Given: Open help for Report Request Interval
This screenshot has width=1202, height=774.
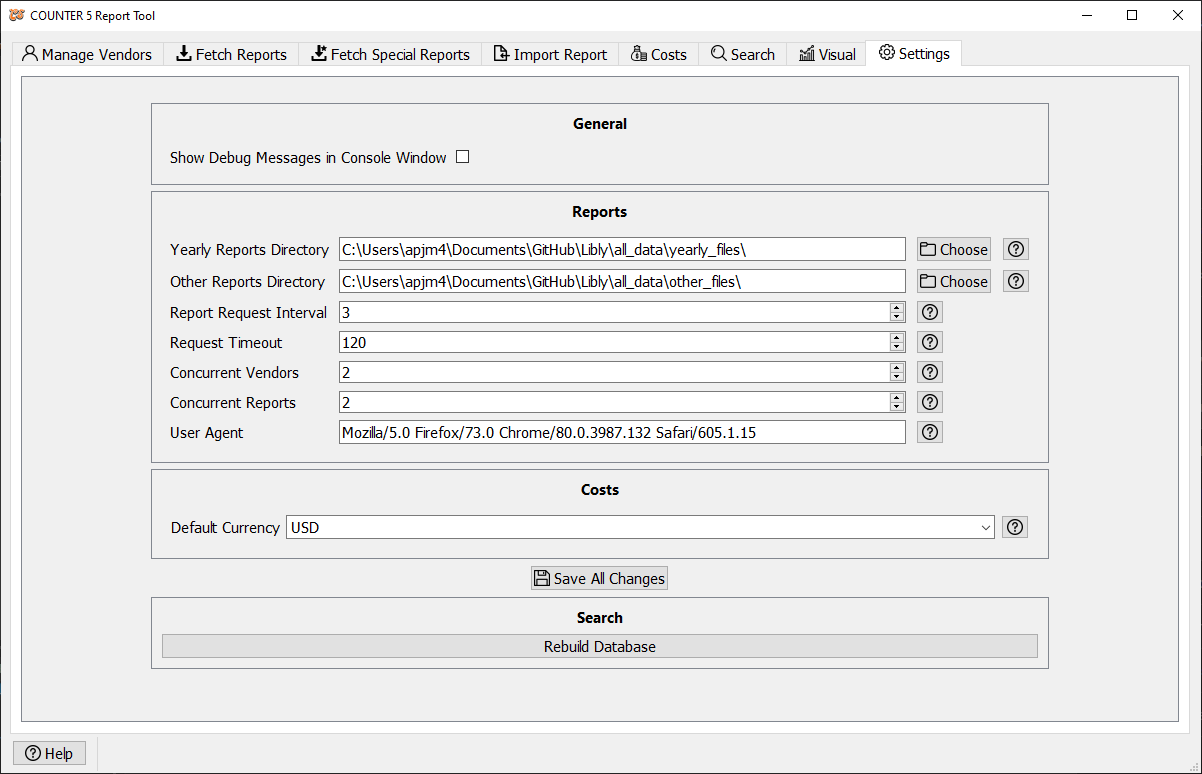Looking at the screenshot, I should (x=929, y=312).
